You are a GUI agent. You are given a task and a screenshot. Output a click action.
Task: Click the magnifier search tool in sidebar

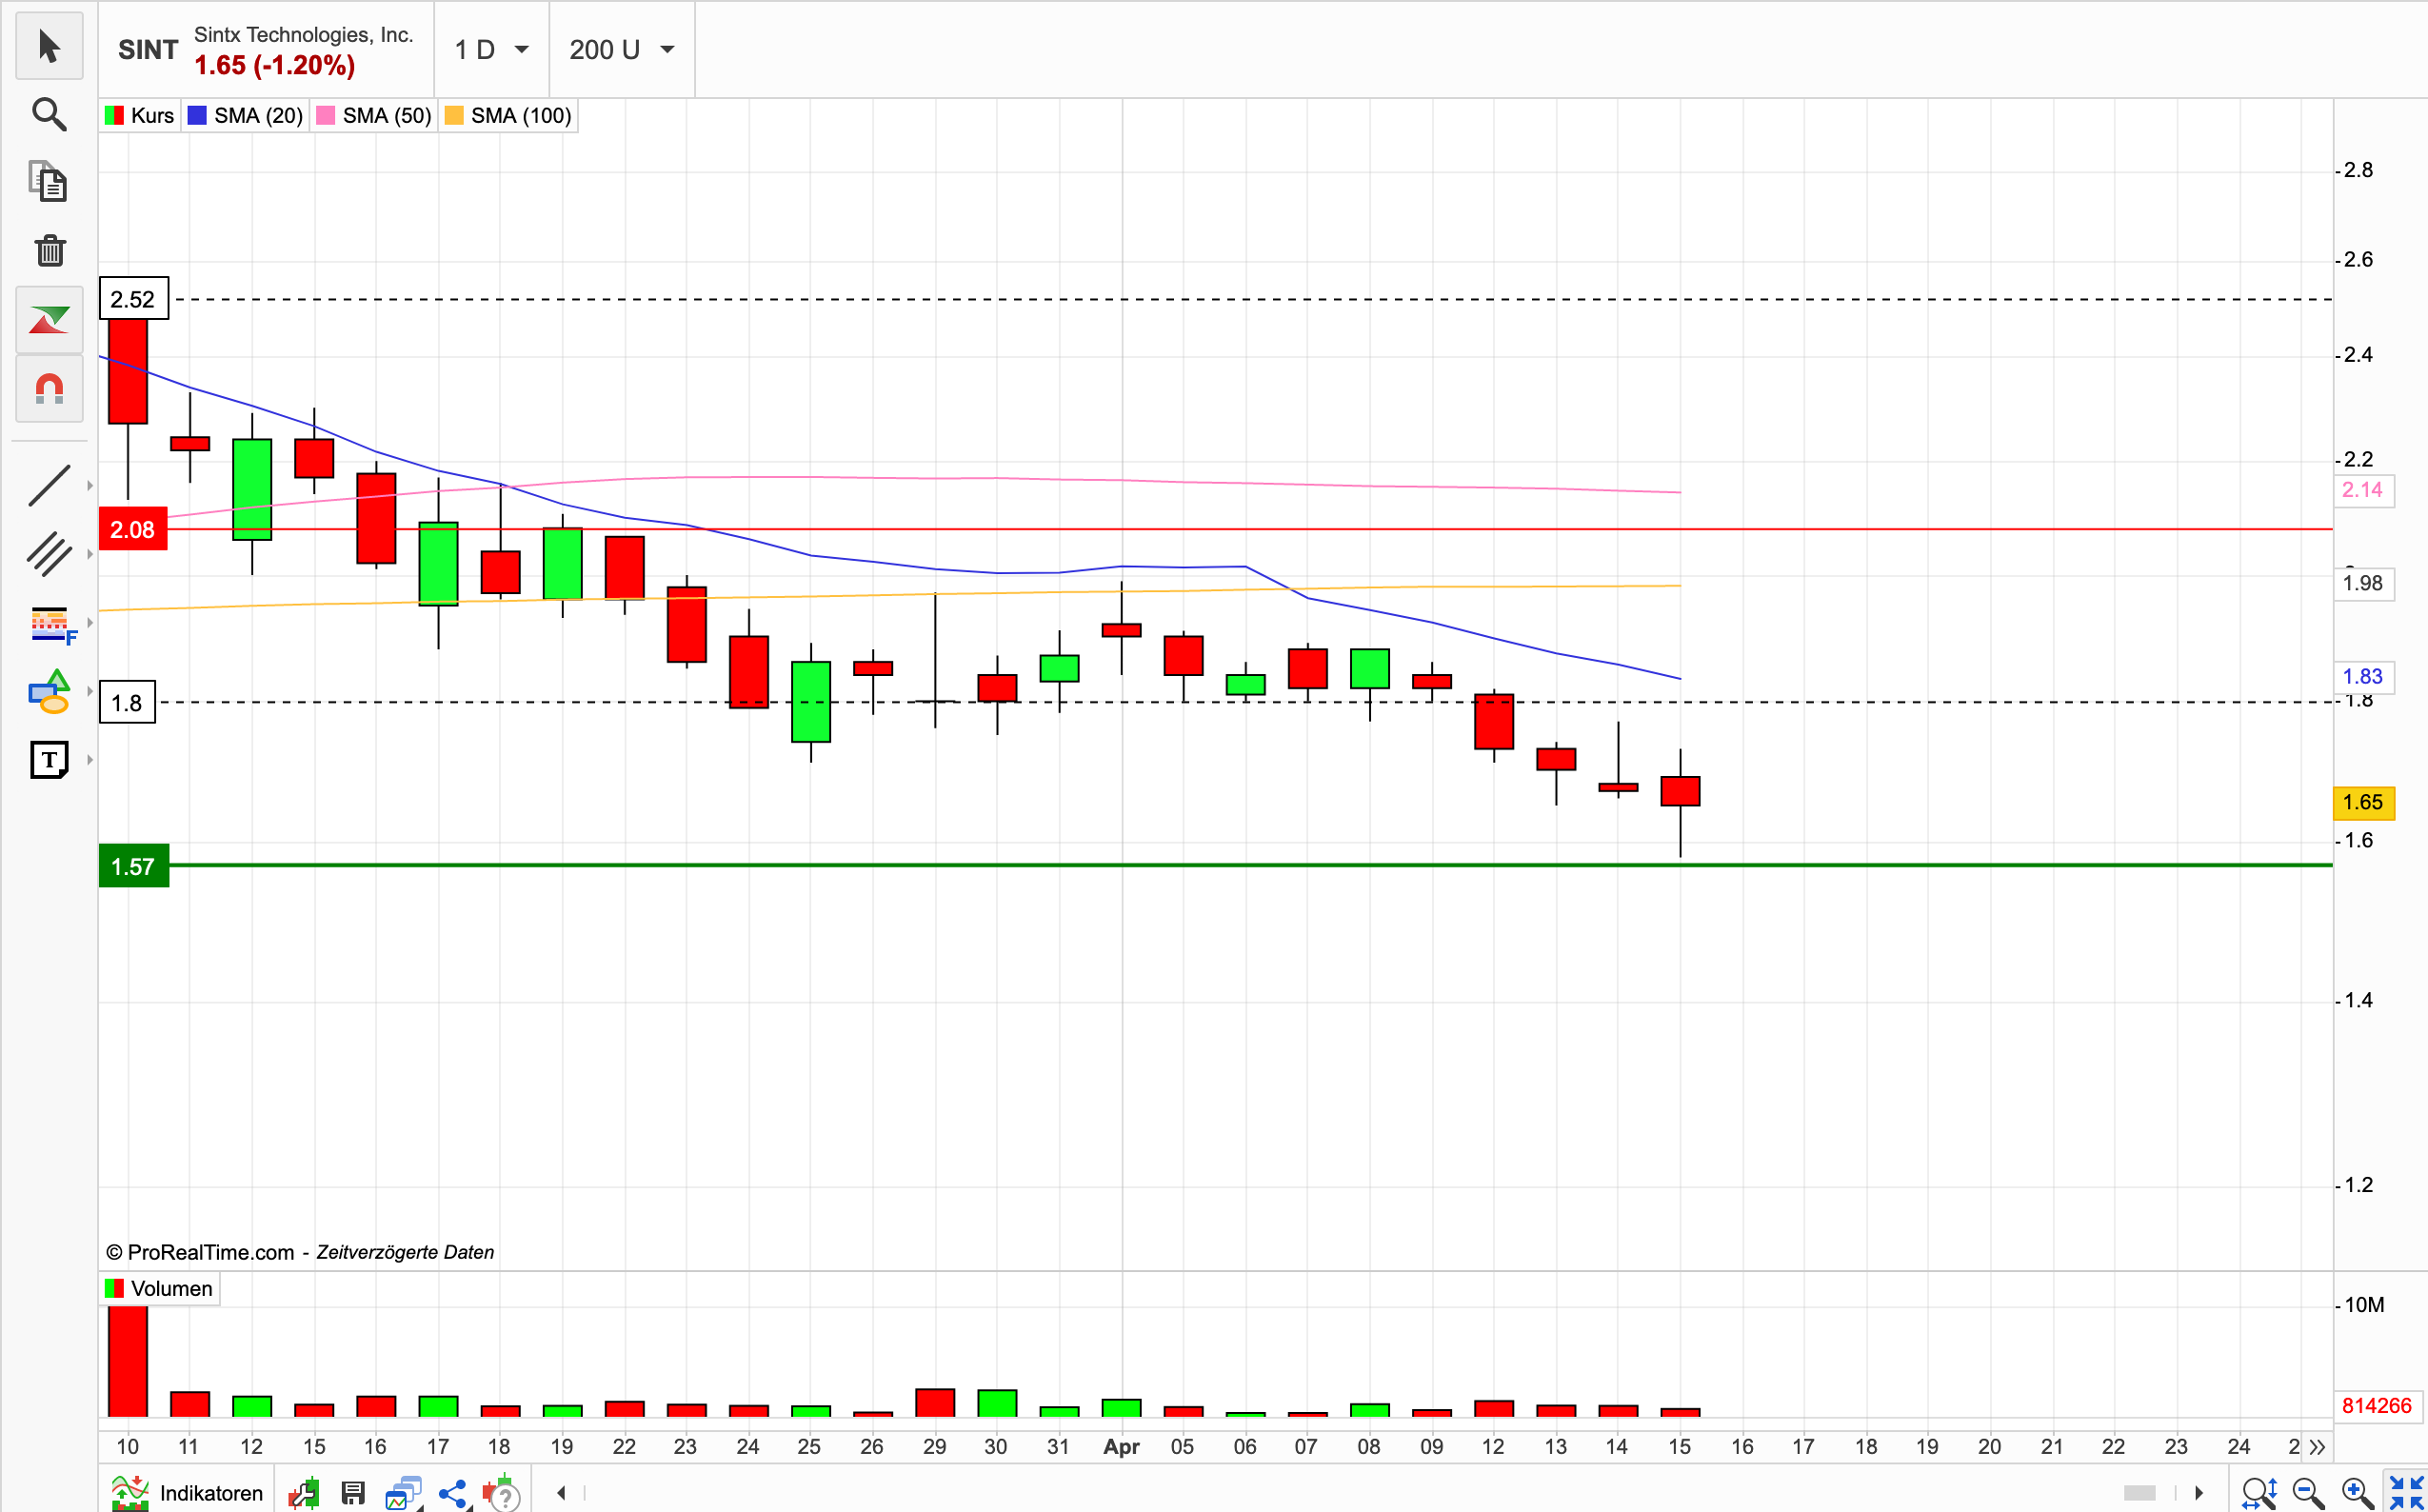coord(49,115)
